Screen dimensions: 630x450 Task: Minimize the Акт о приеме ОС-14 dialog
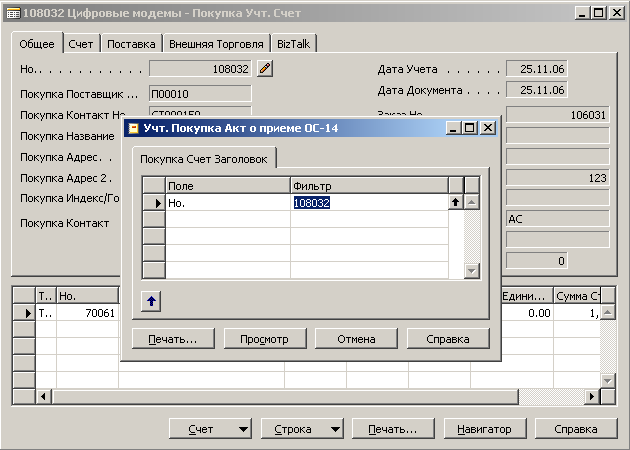(453, 128)
